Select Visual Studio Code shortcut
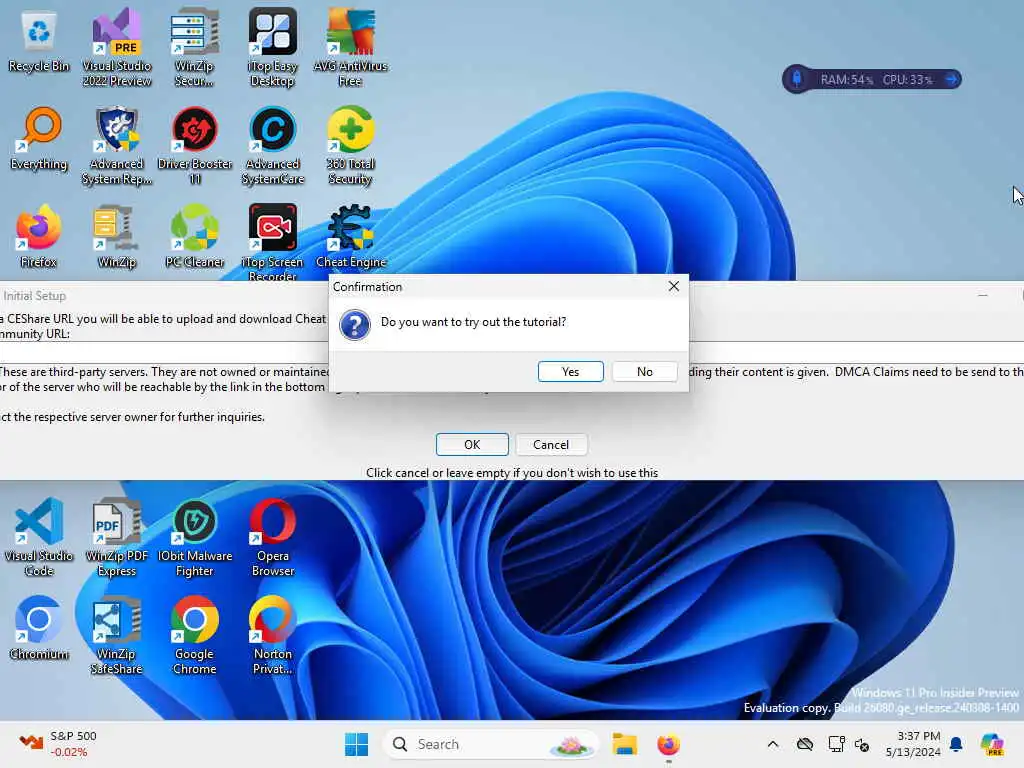The image size is (1024, 768). click(x=39, y=538)
